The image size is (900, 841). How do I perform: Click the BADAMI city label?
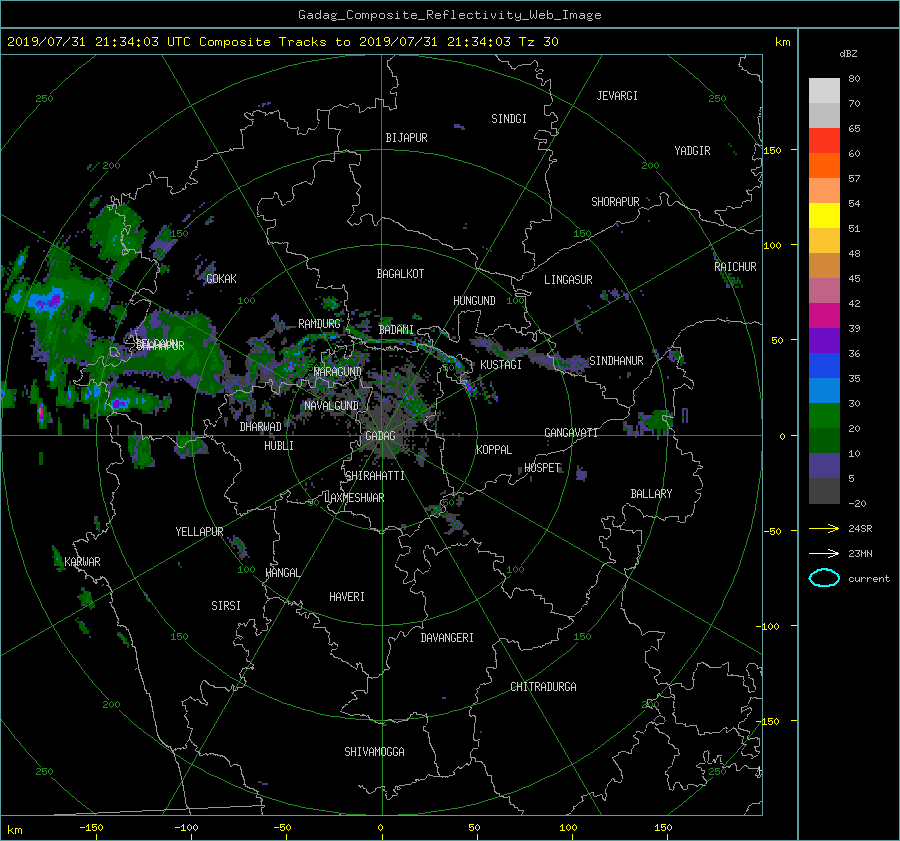[396, 330]
